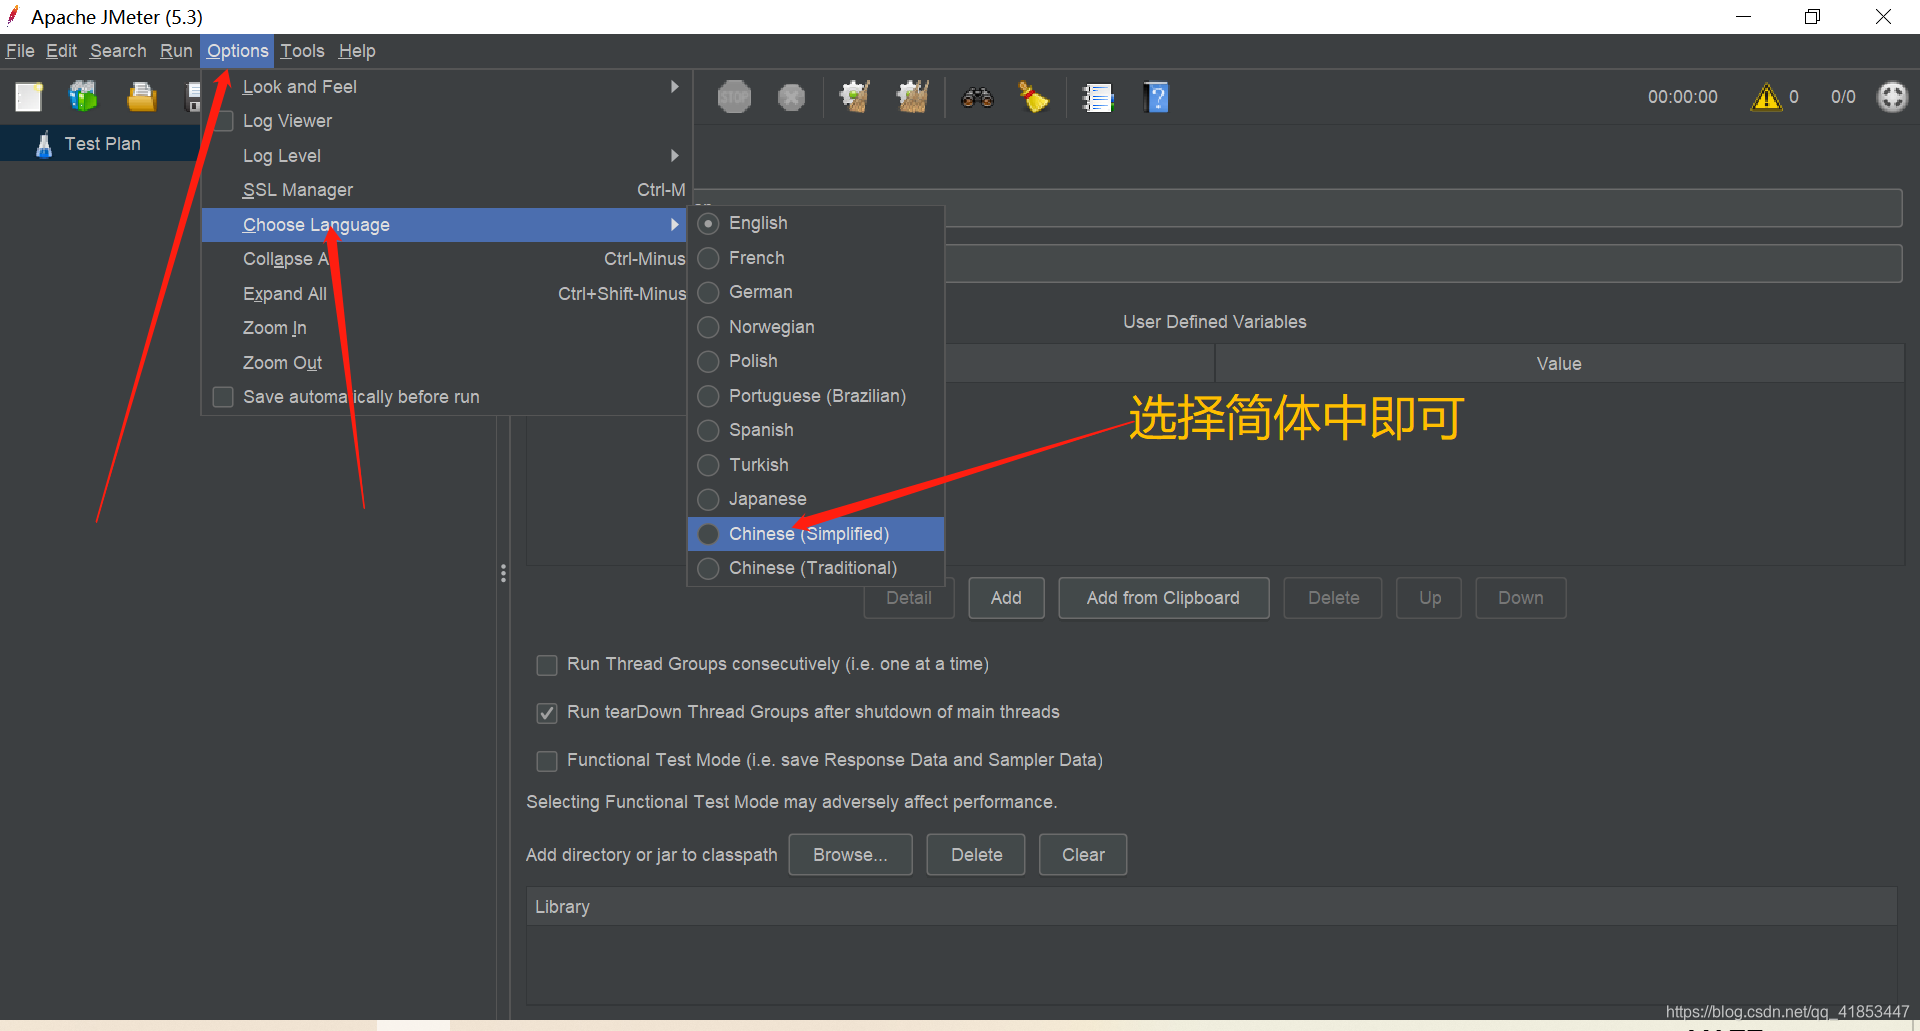Click the Comments input field

[1423, 264]
